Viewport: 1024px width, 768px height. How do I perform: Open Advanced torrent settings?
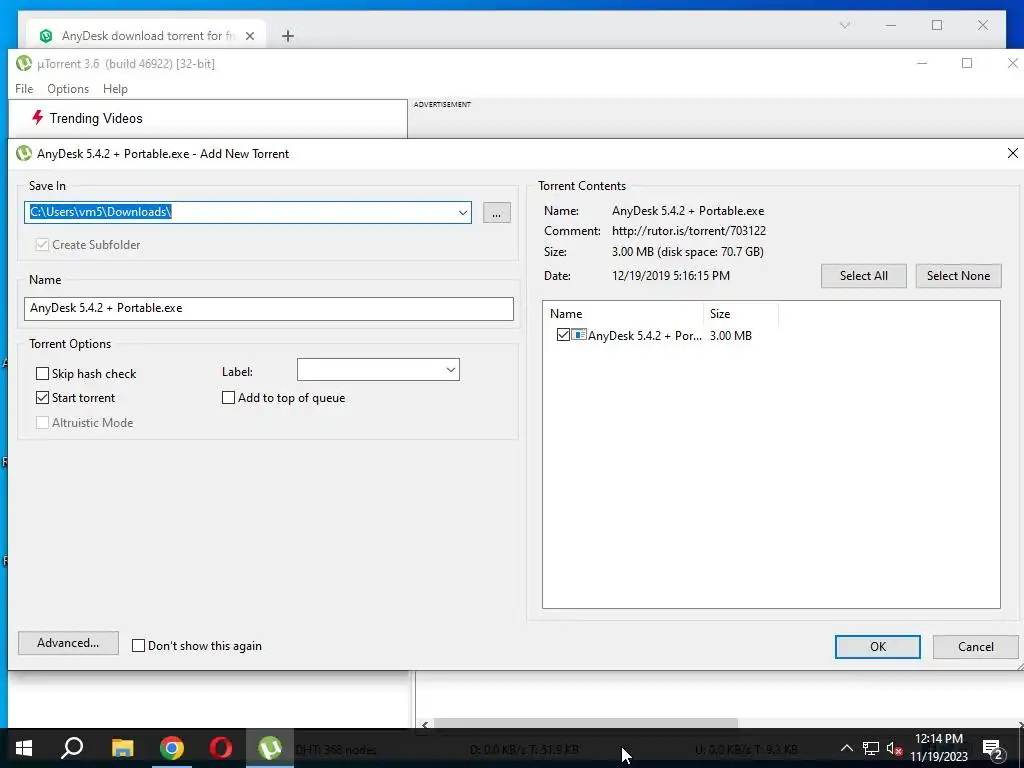(68, 643)
